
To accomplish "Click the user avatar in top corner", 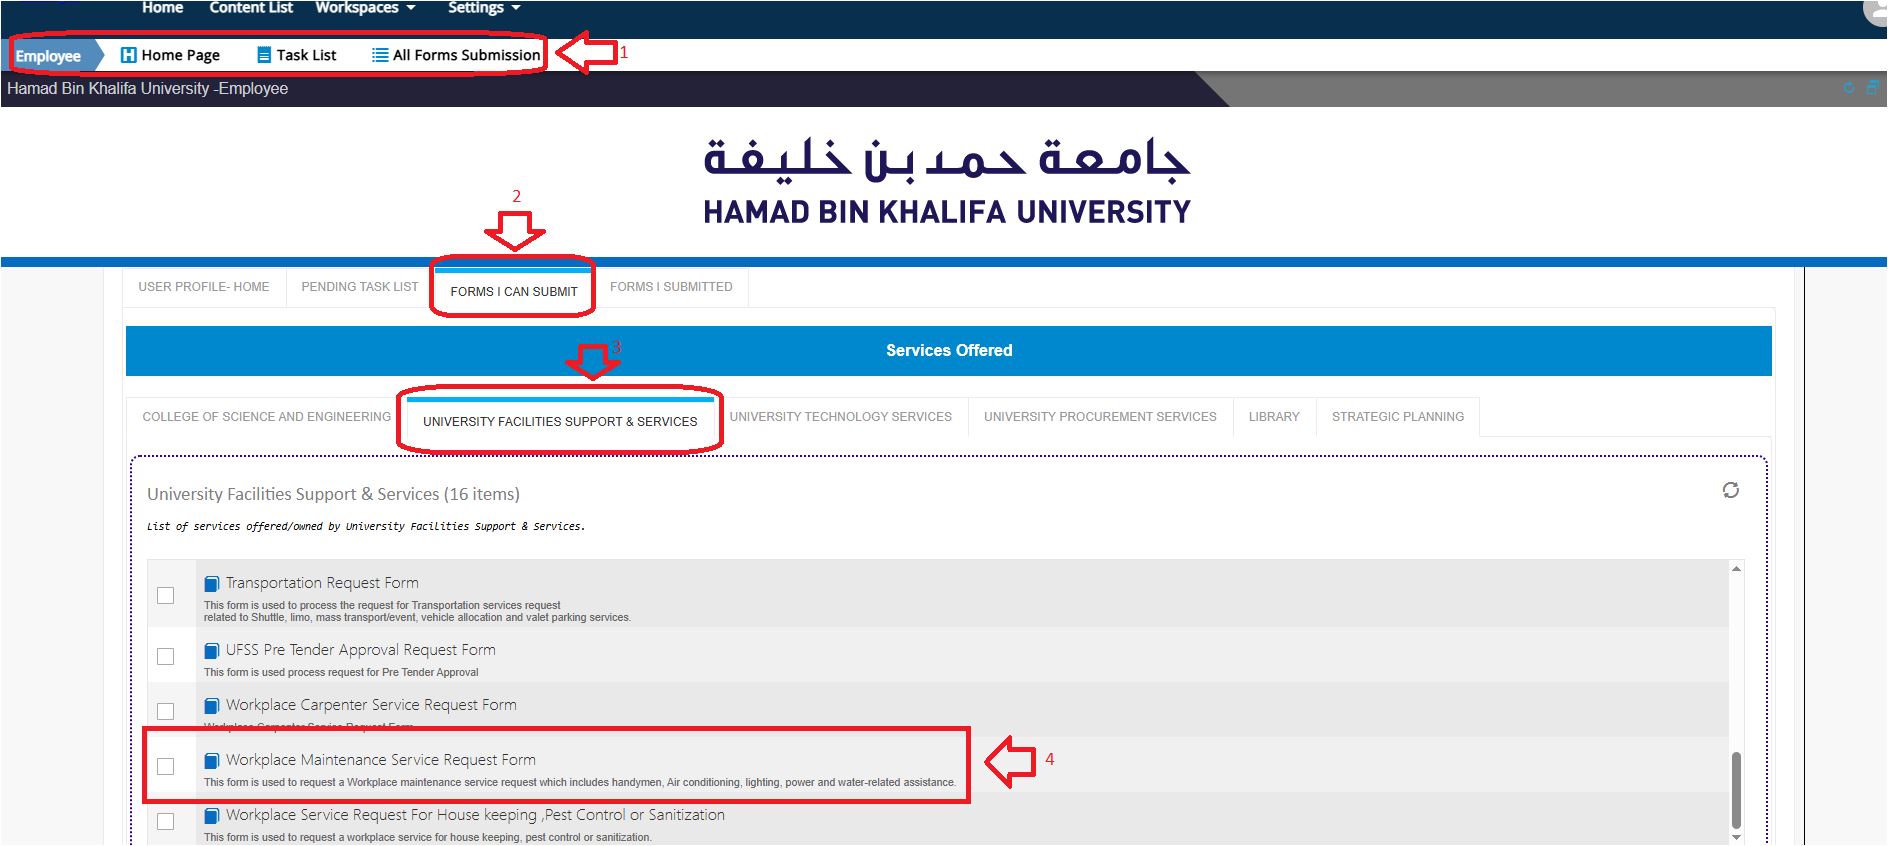I will 1876,10.
